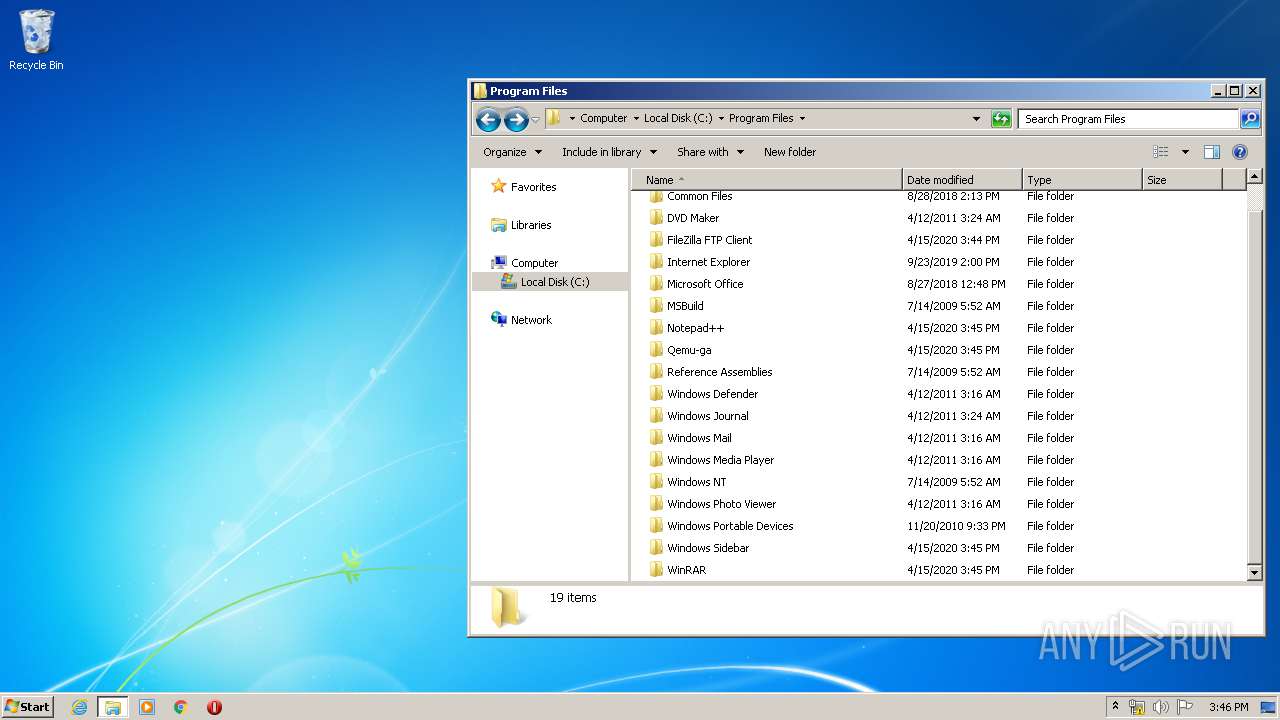Select the Qemu-ga folder icon
This screenshot has height=720, width=1280.
click(656, 350)
